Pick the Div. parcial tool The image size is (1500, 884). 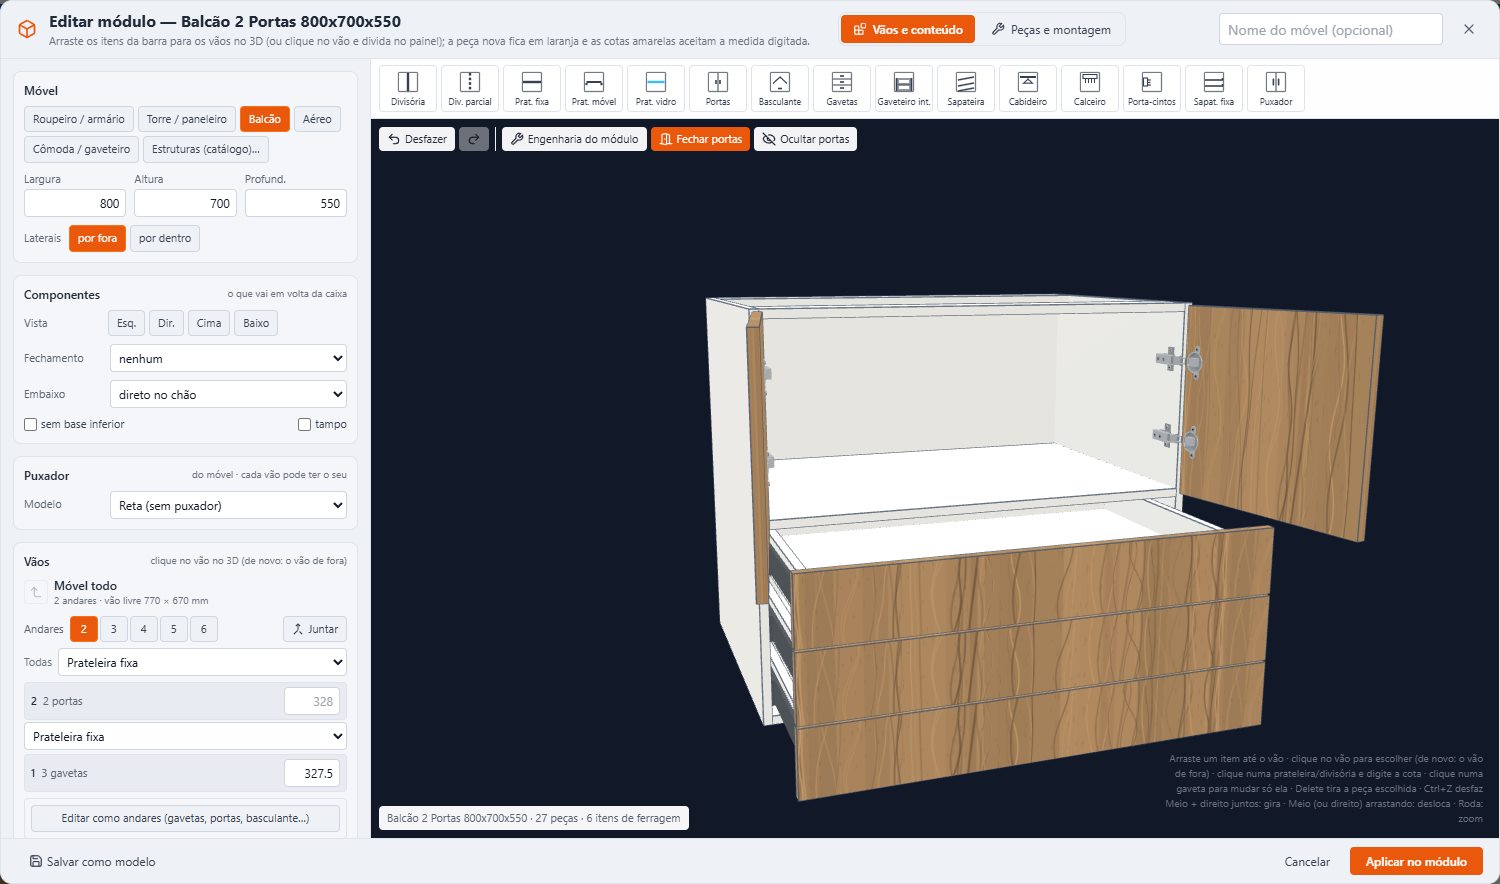(470, 89)
